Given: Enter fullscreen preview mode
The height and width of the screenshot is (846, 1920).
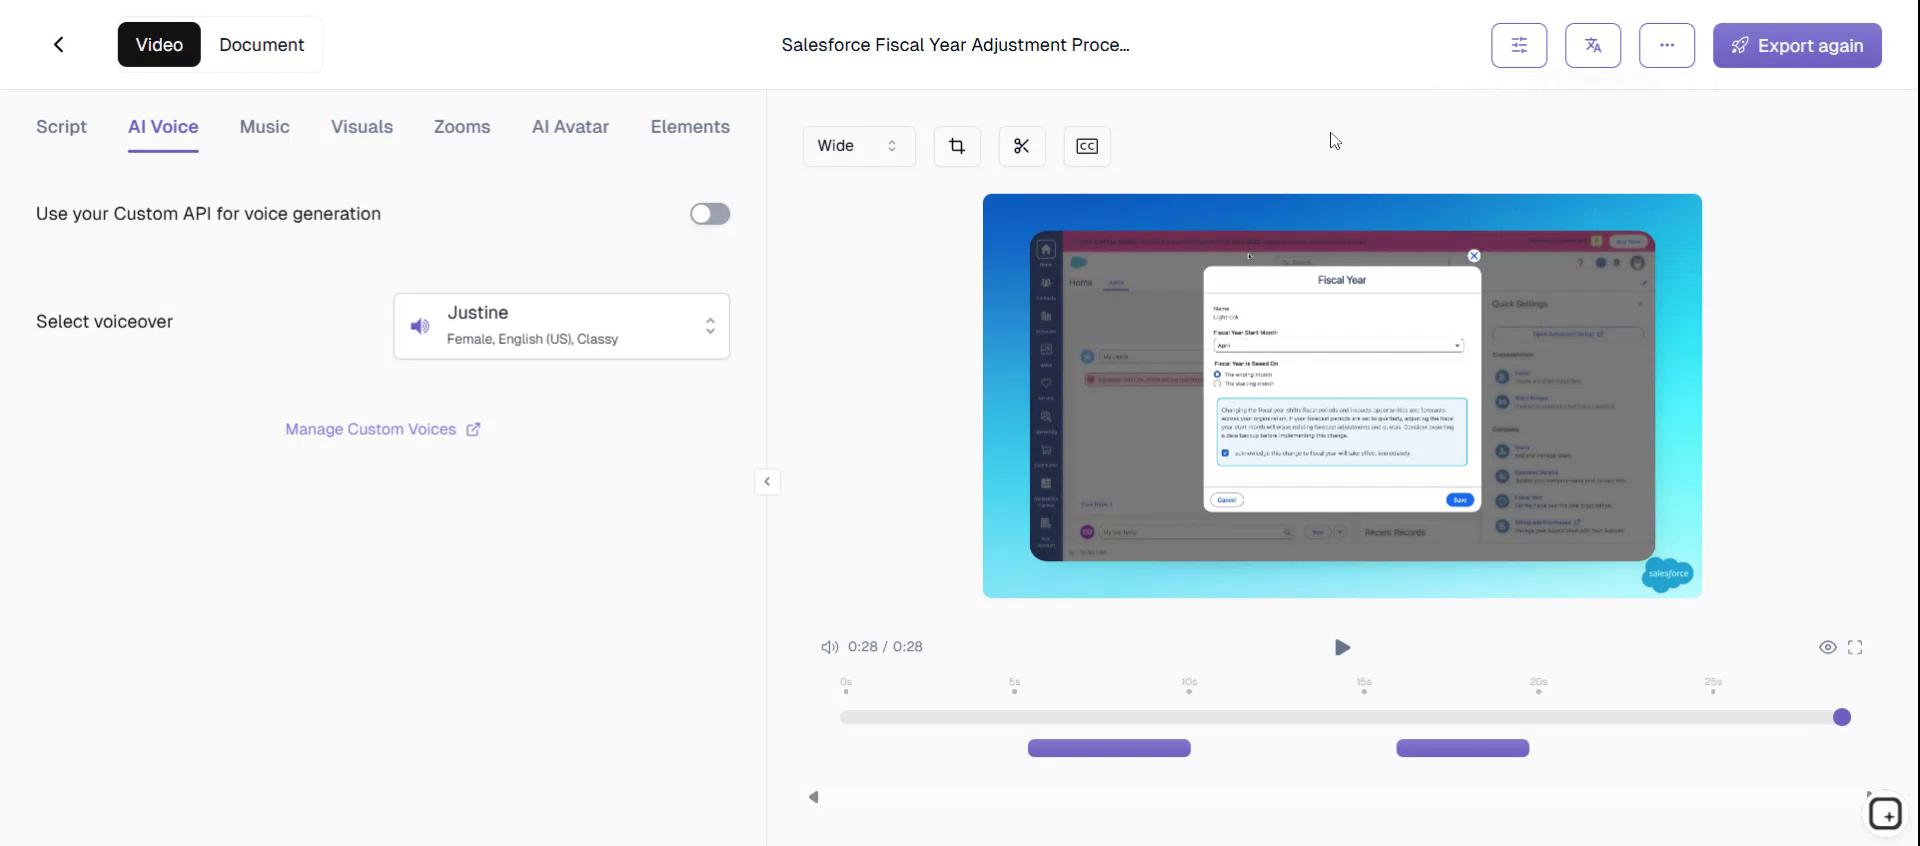Looking at the screenshot, I should (x=1855, y=647).
